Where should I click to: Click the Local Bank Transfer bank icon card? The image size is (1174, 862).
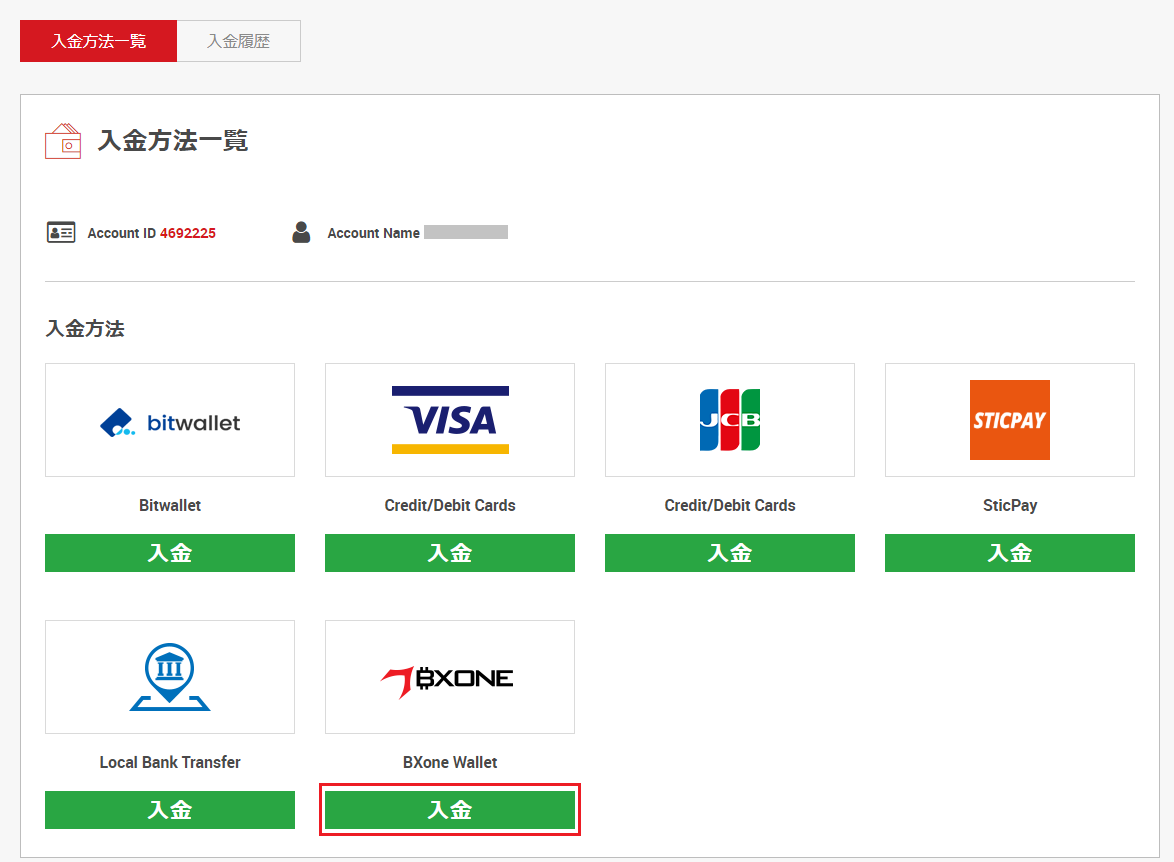(170, 677)
